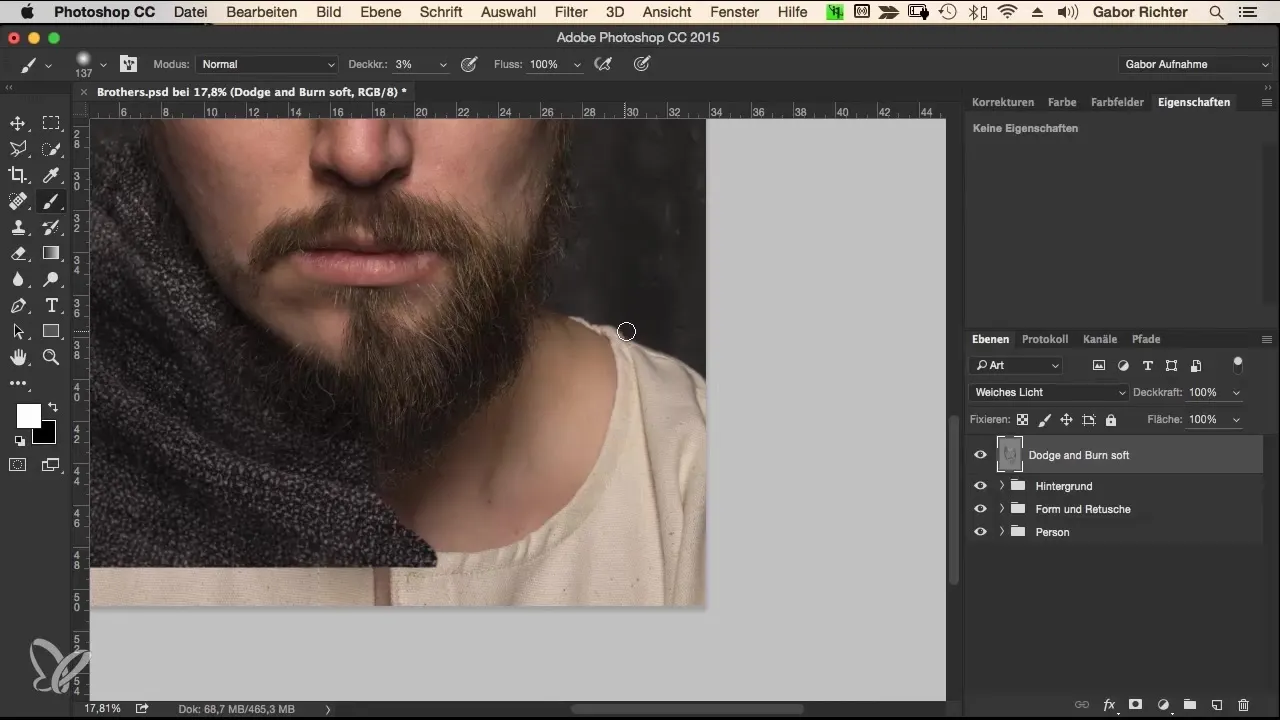This screenshot has width=1280, height=720.
Task: Hide the Dodge and Burn soft layer
Action: pyautogui.click(x=980, y=455)
